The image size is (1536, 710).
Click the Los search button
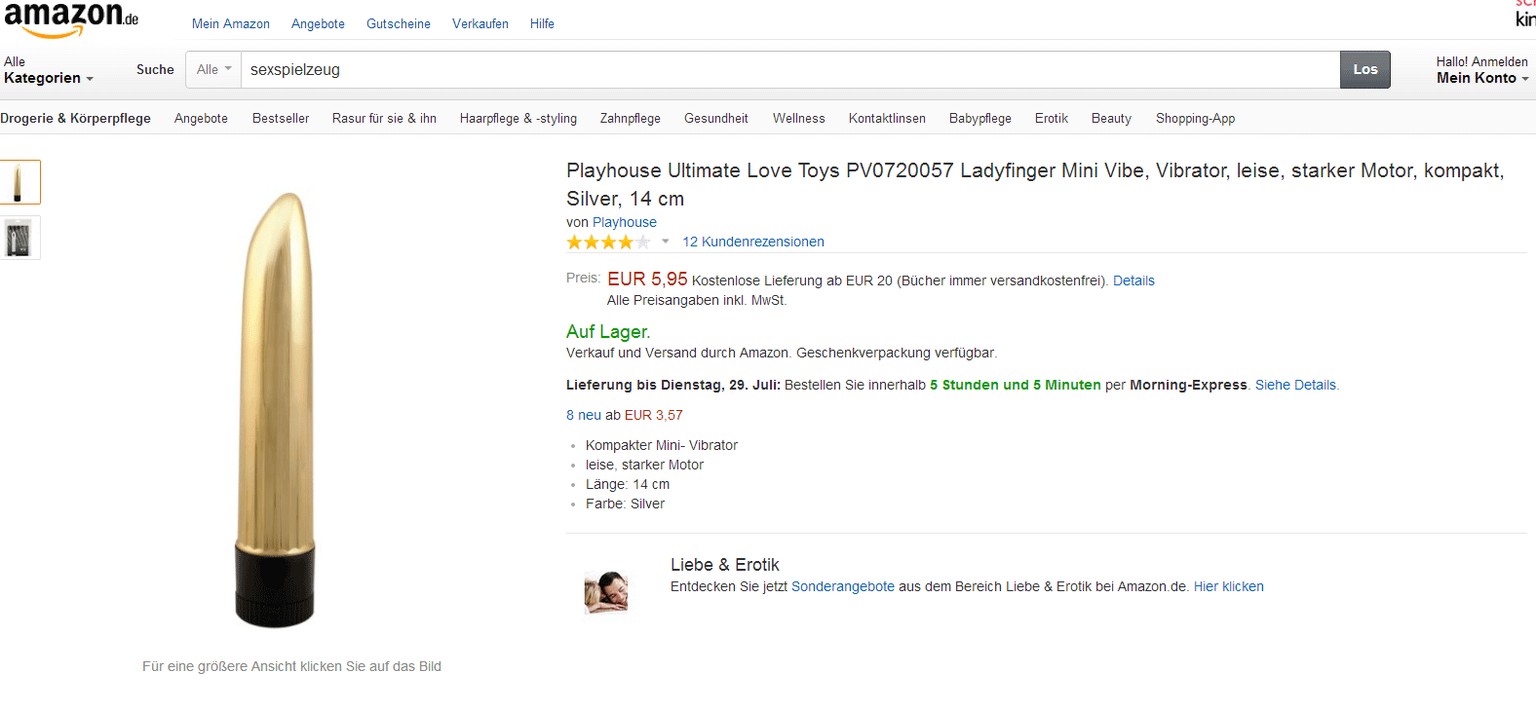point(1365,69)
